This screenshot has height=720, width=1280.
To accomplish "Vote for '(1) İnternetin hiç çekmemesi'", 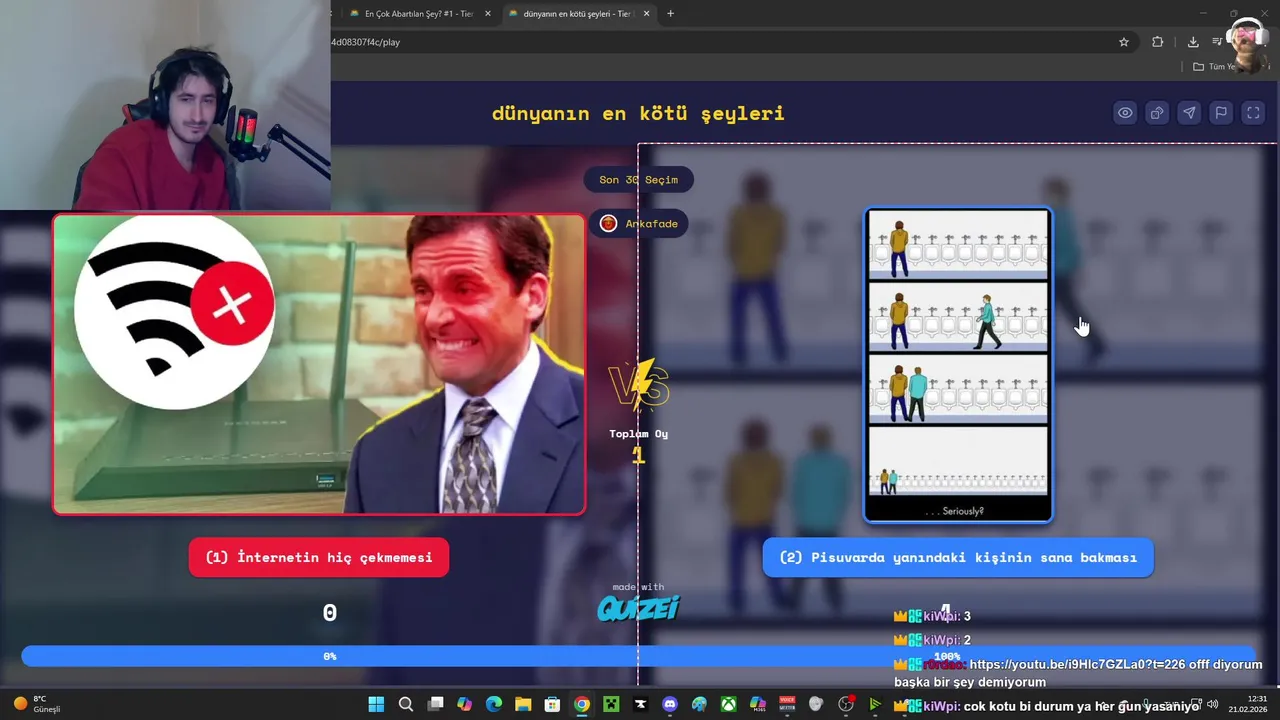I will point(319,557).
